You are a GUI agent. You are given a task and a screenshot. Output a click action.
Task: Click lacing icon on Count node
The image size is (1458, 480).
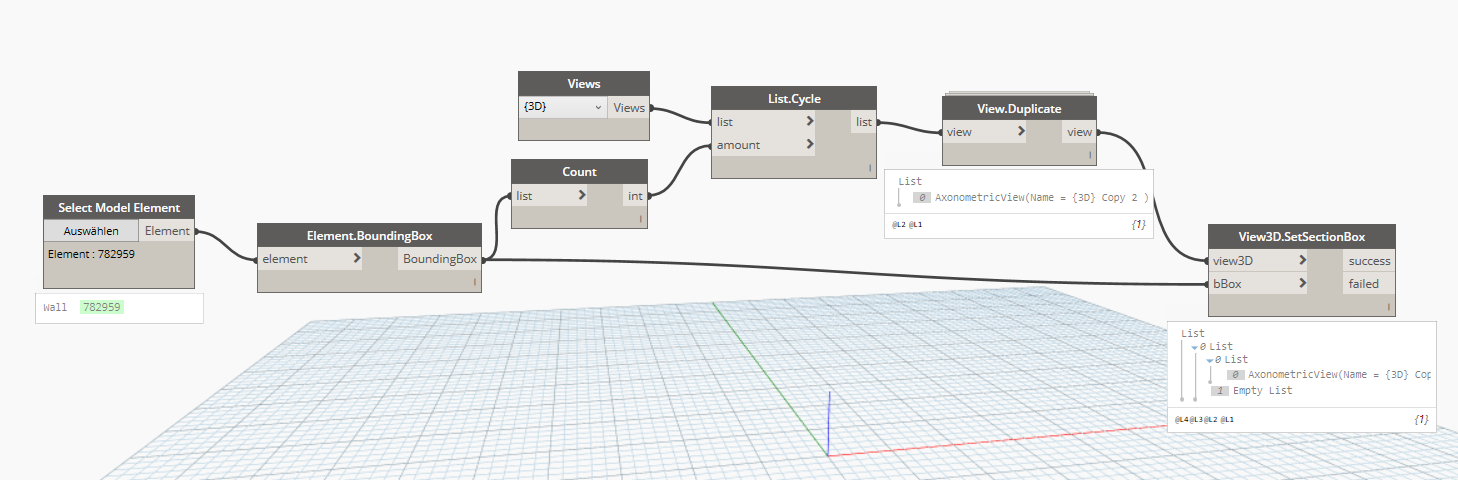[x=640, y=219]
